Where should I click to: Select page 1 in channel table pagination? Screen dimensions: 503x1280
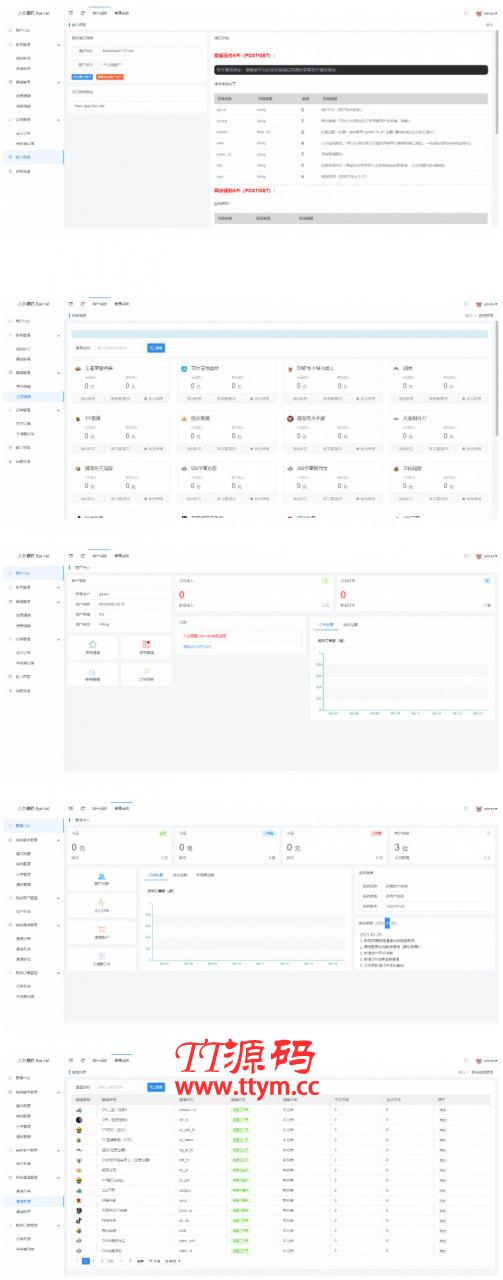(86, 1261)
